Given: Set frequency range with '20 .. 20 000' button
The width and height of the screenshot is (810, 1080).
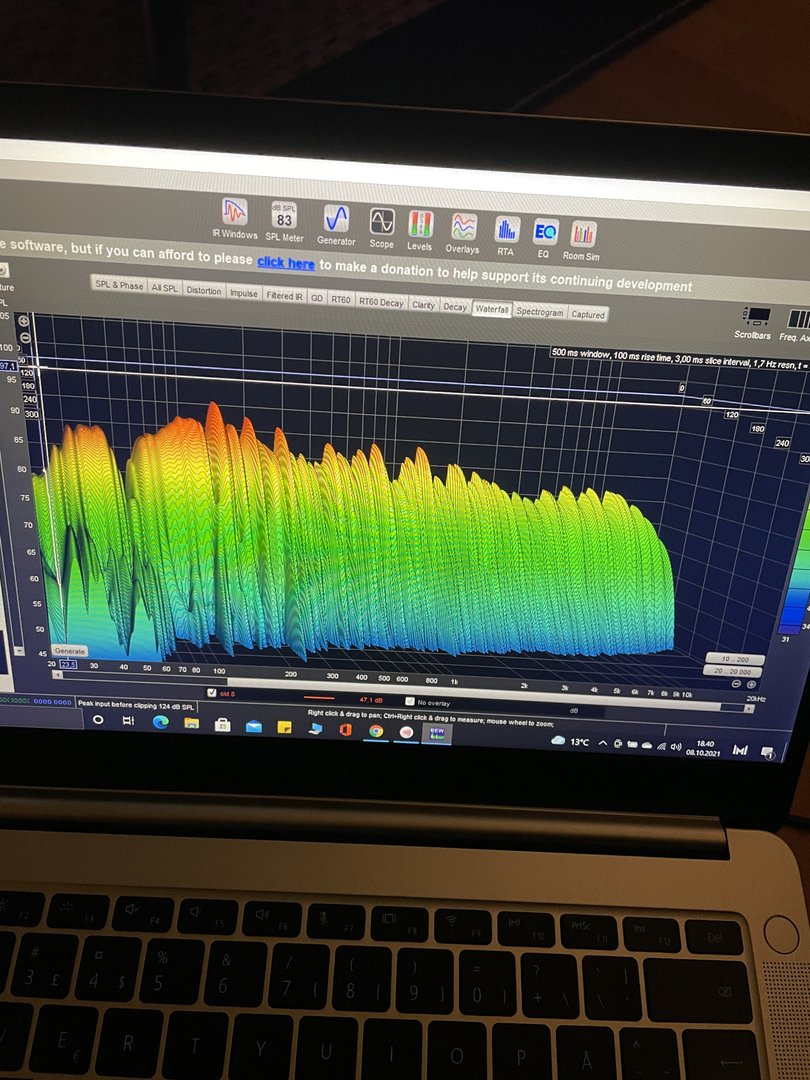Looking at the screenshot, I should point(732,671).
